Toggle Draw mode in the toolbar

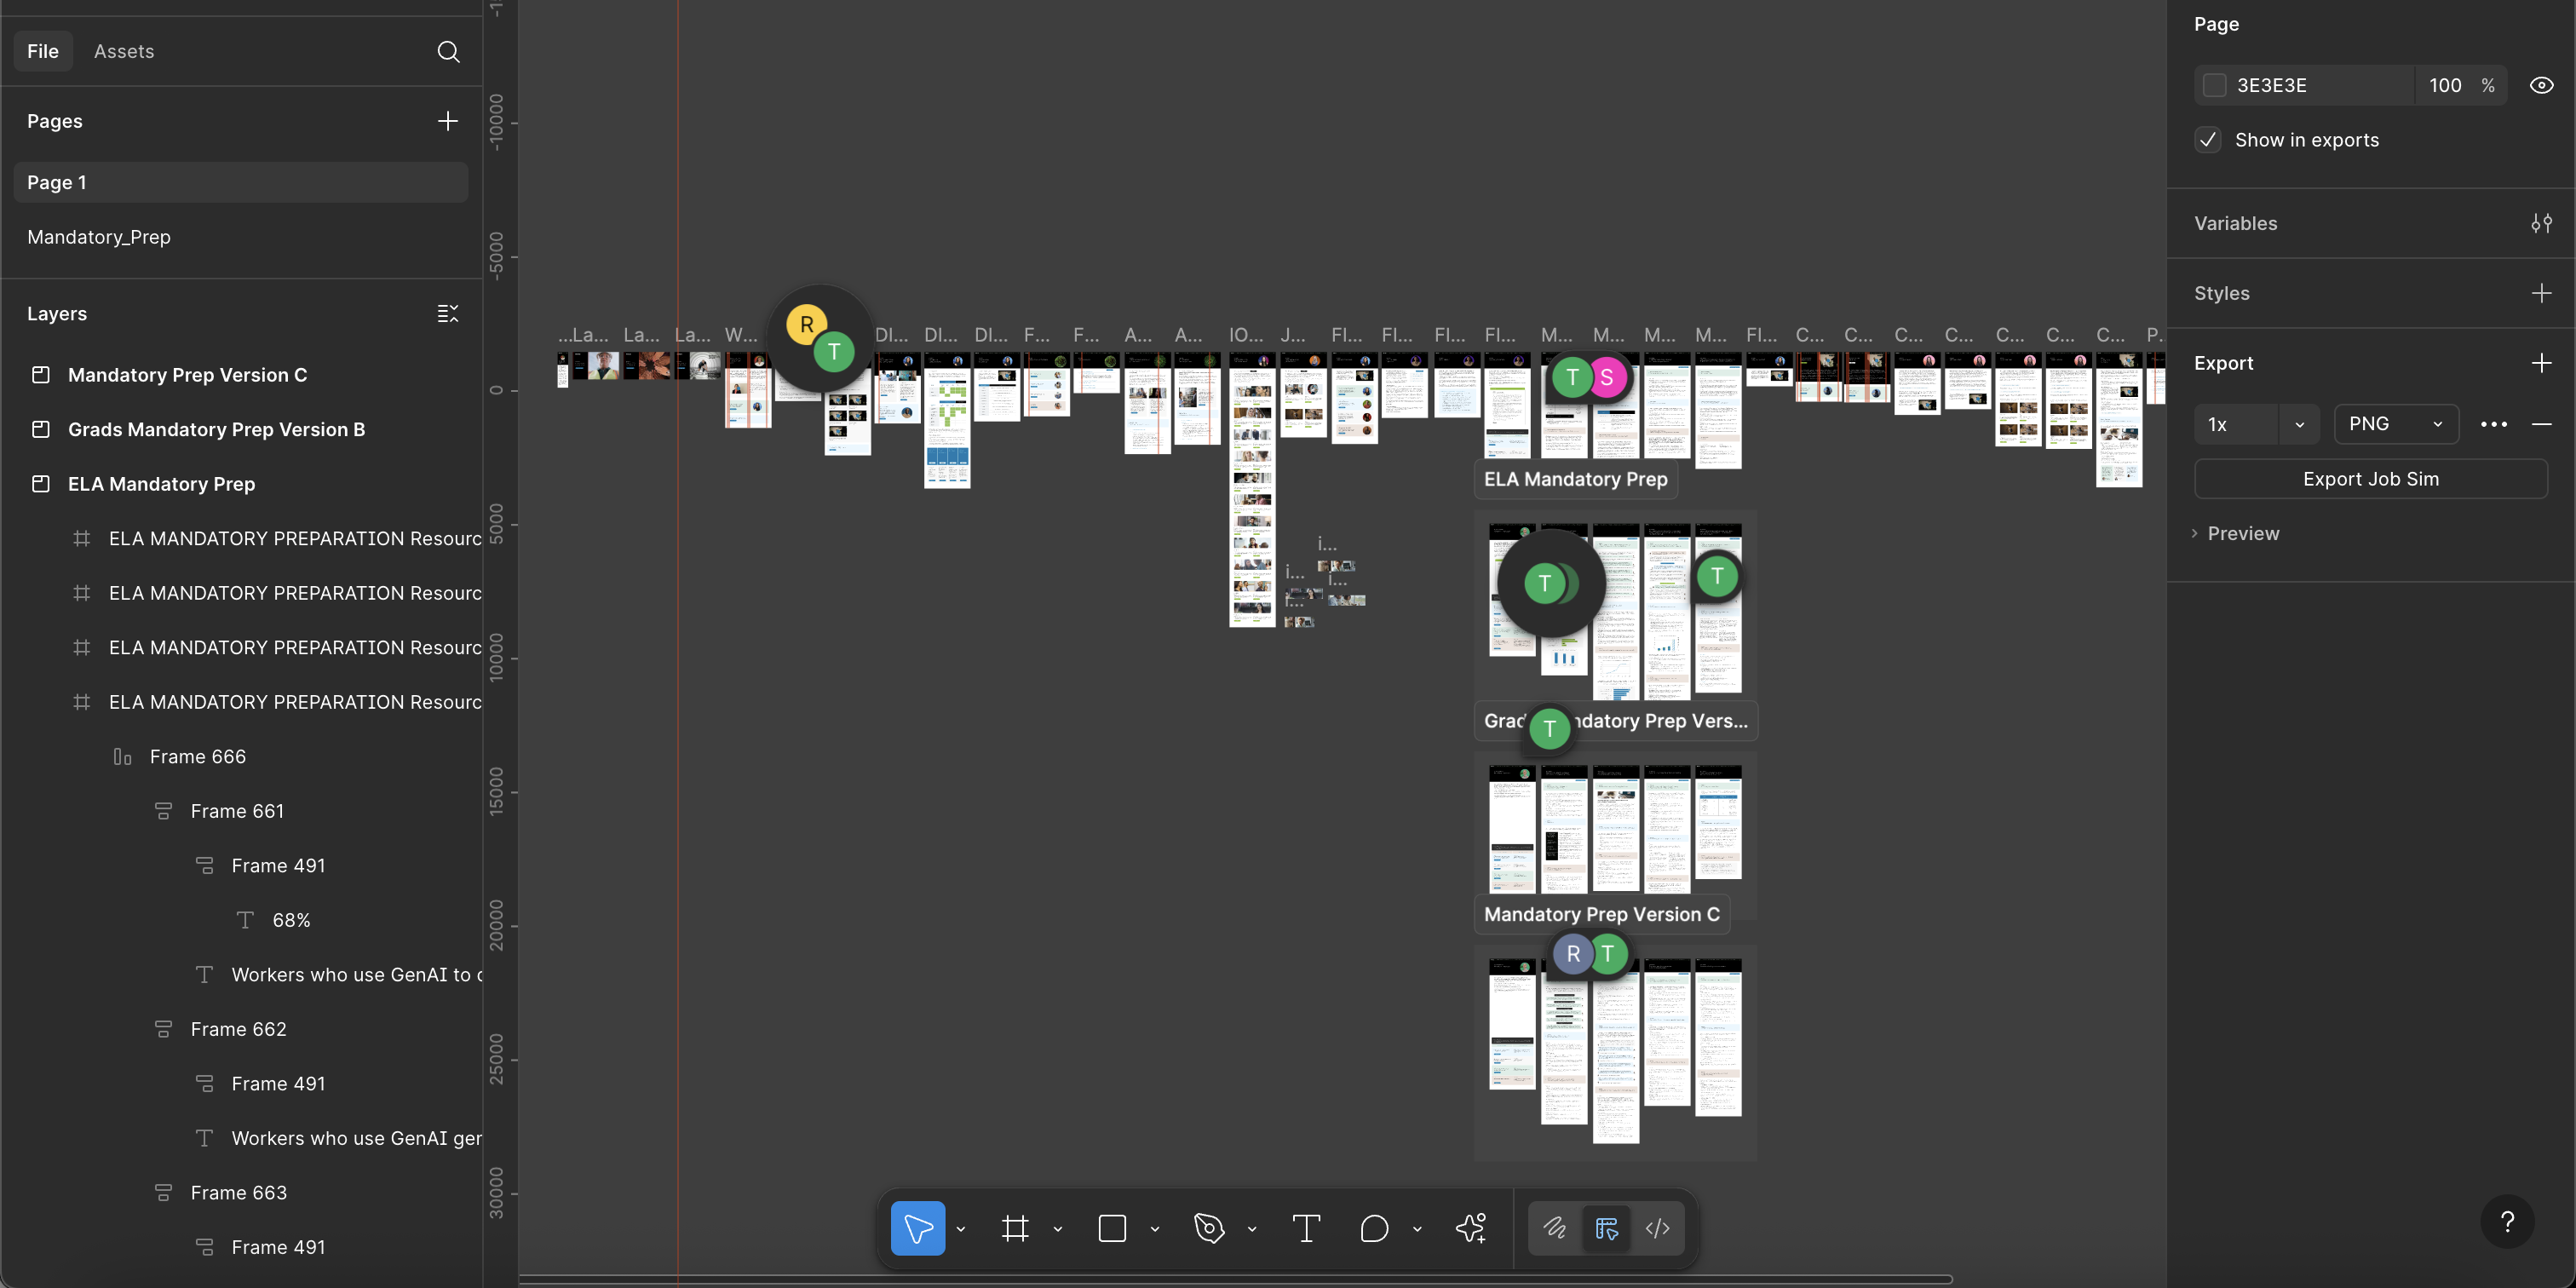point(1554,1228)
